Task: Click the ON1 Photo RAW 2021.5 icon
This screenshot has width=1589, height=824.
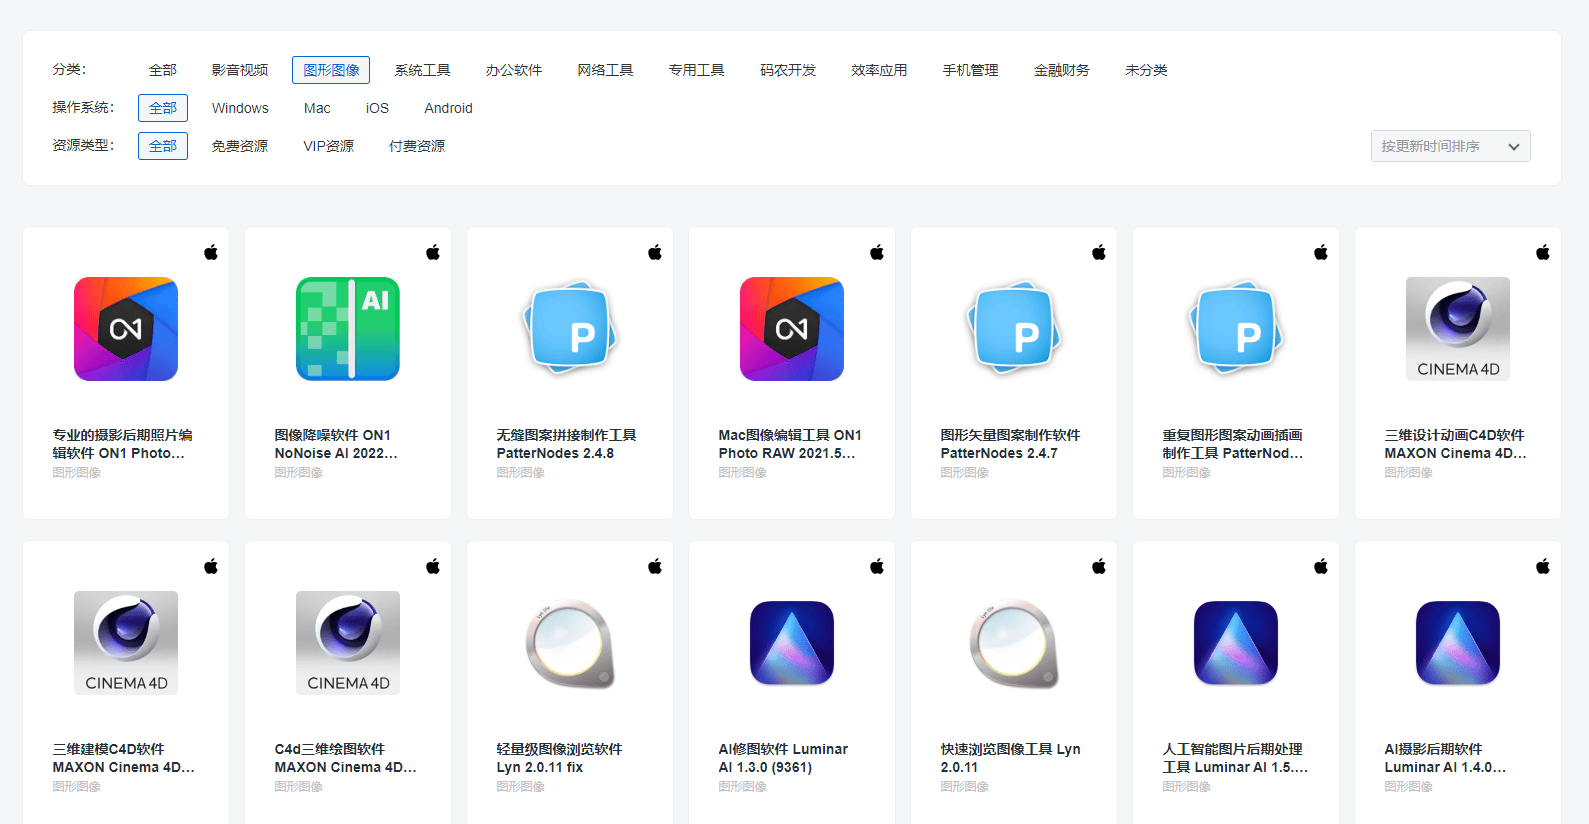Action: [x=792, y=329]
